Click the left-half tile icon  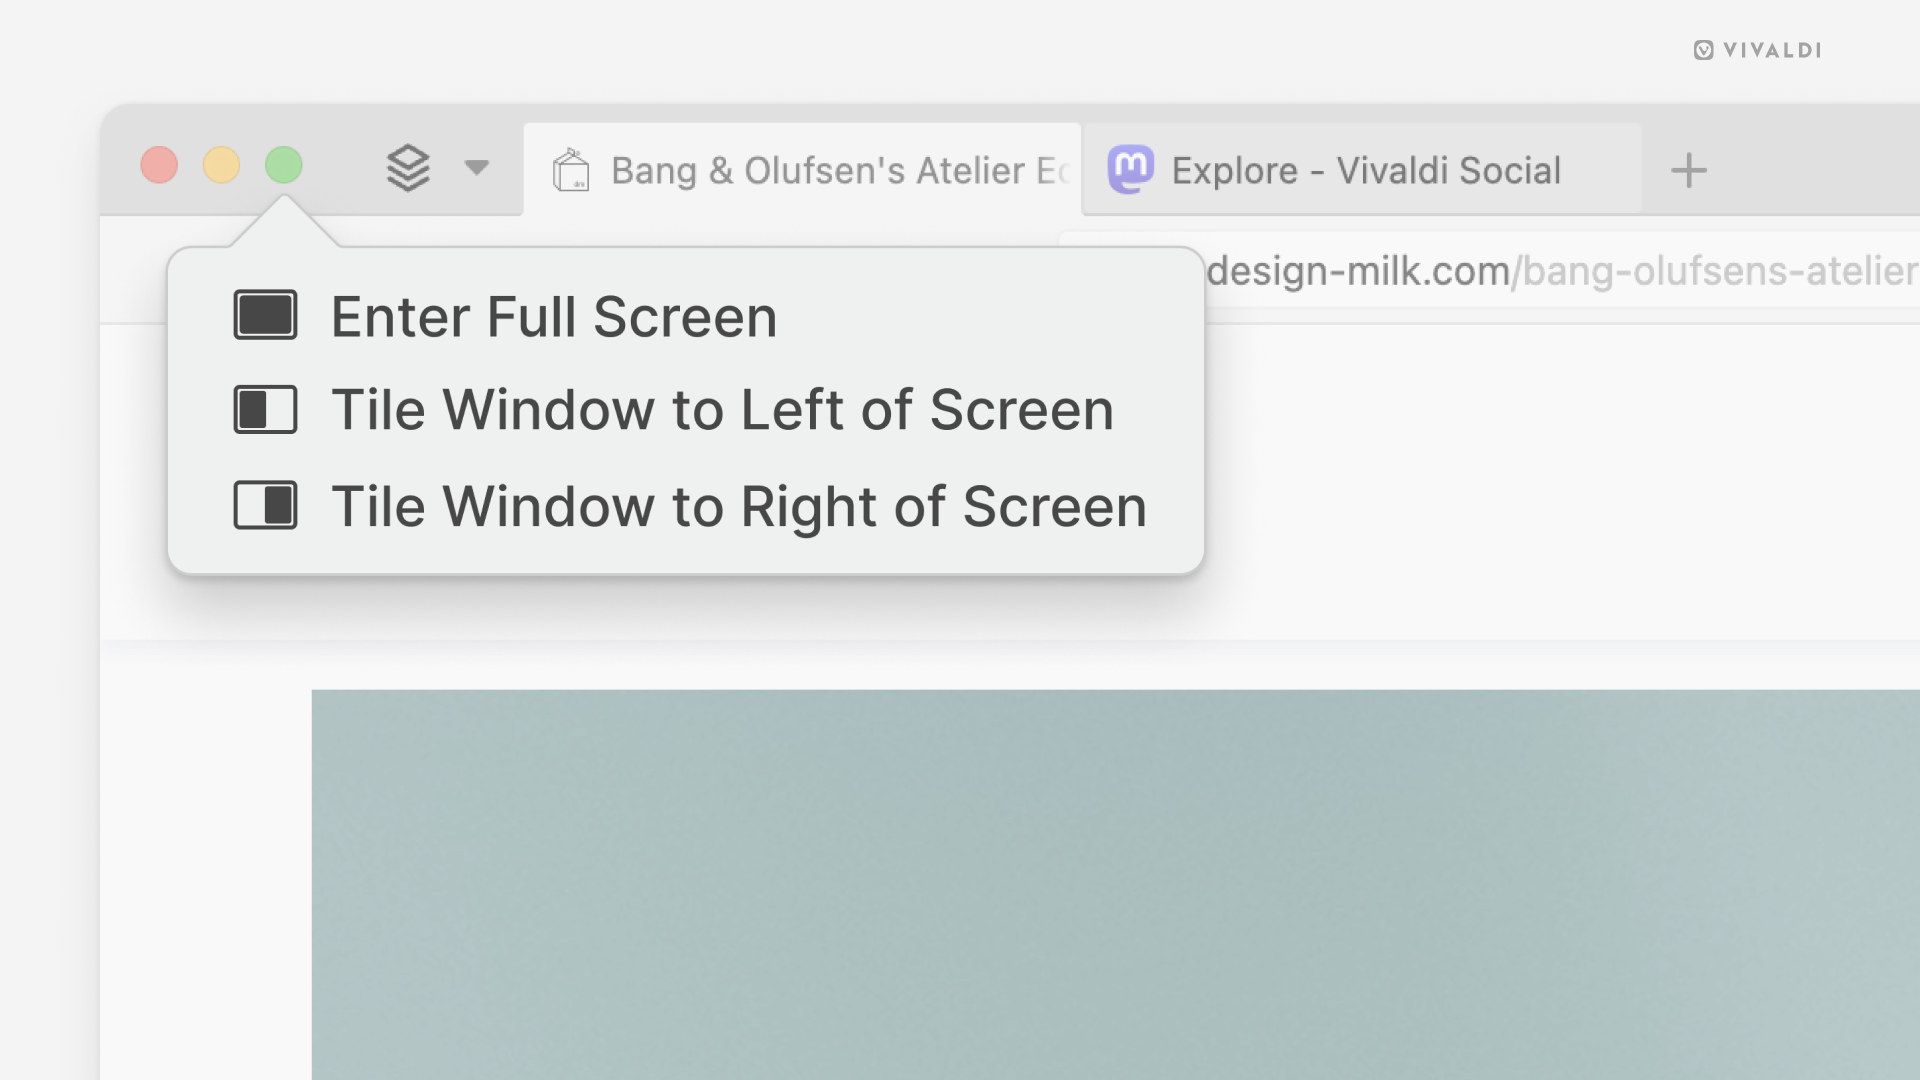(265, 410)
